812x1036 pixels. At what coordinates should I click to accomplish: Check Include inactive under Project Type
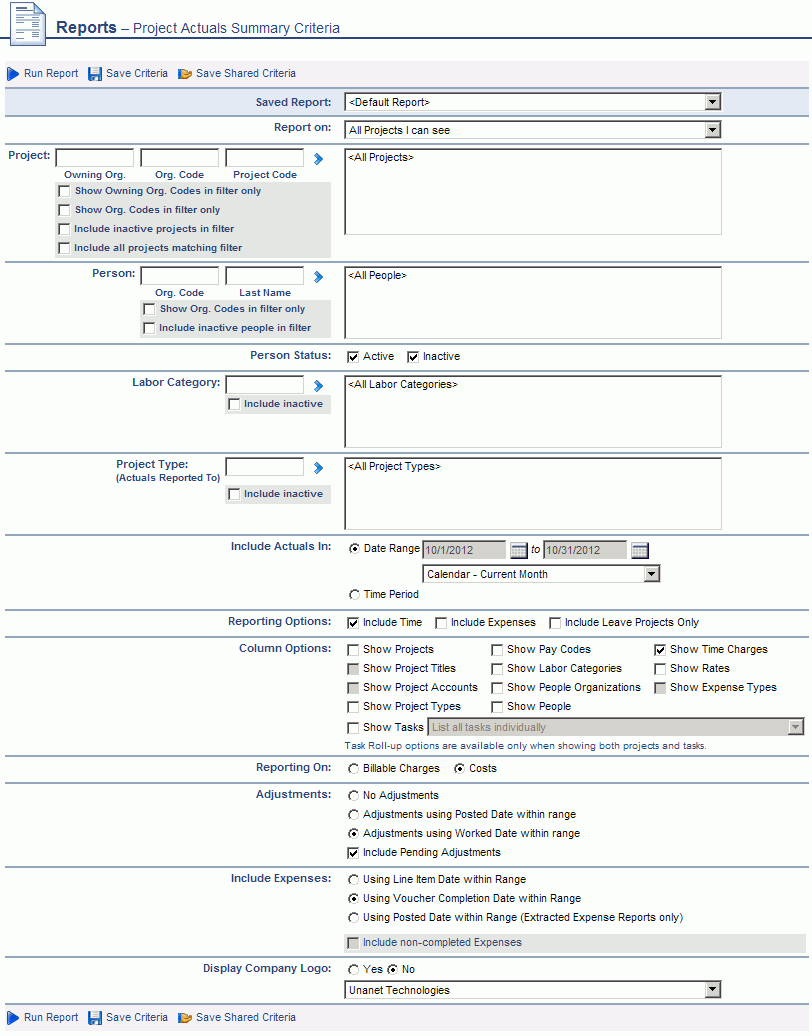[234, 494]
